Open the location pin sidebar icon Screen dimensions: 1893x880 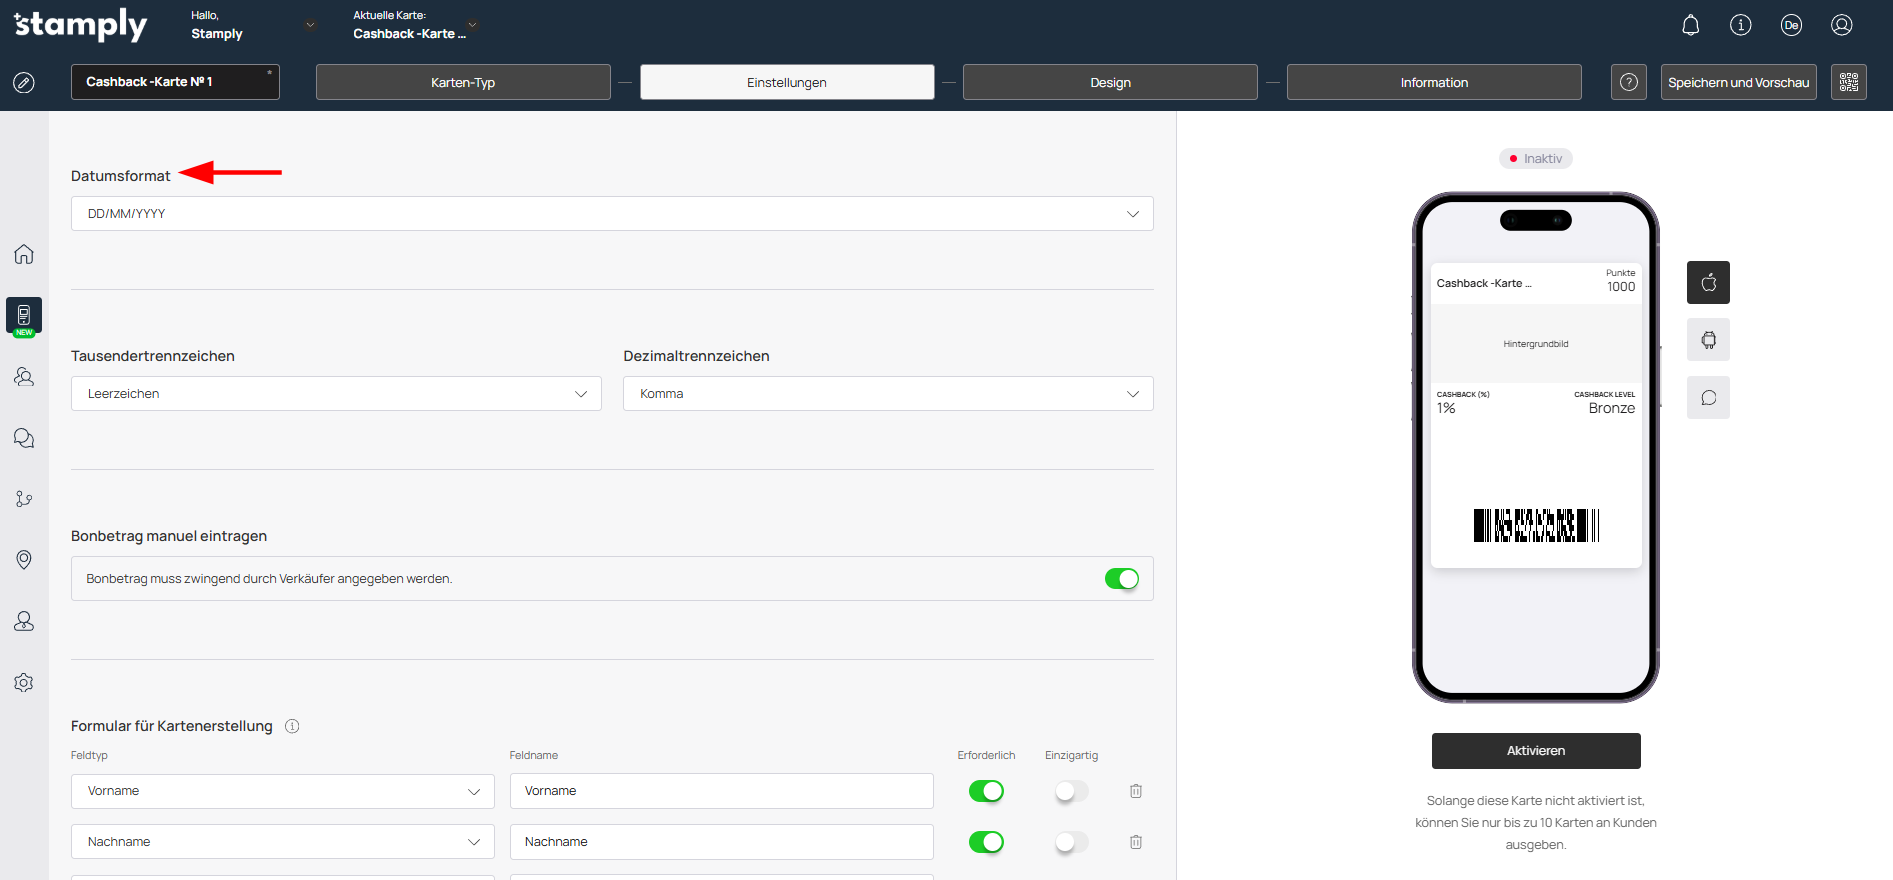pyautogui.click(x=24, y=560)
